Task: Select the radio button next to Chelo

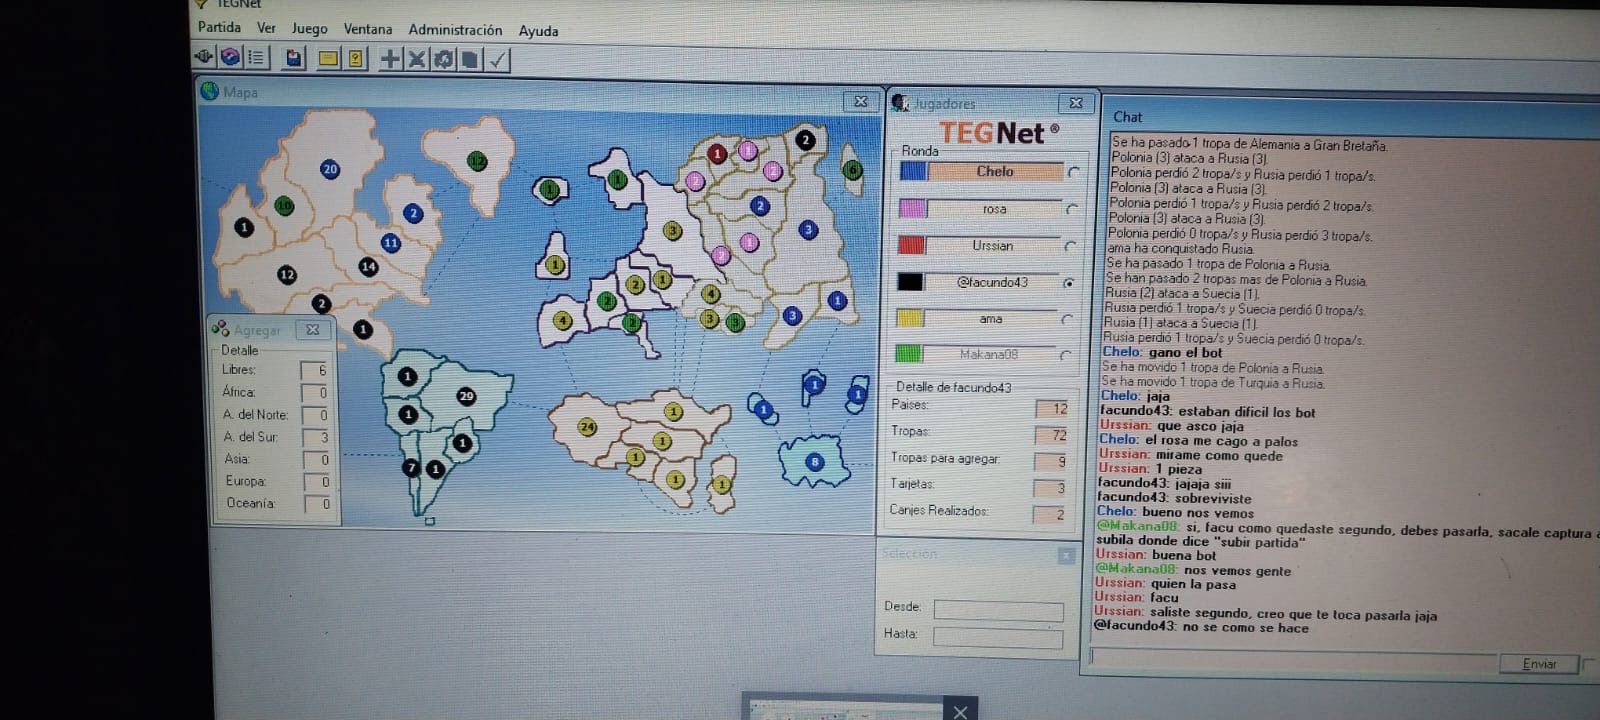Action: click(1073, 172)
